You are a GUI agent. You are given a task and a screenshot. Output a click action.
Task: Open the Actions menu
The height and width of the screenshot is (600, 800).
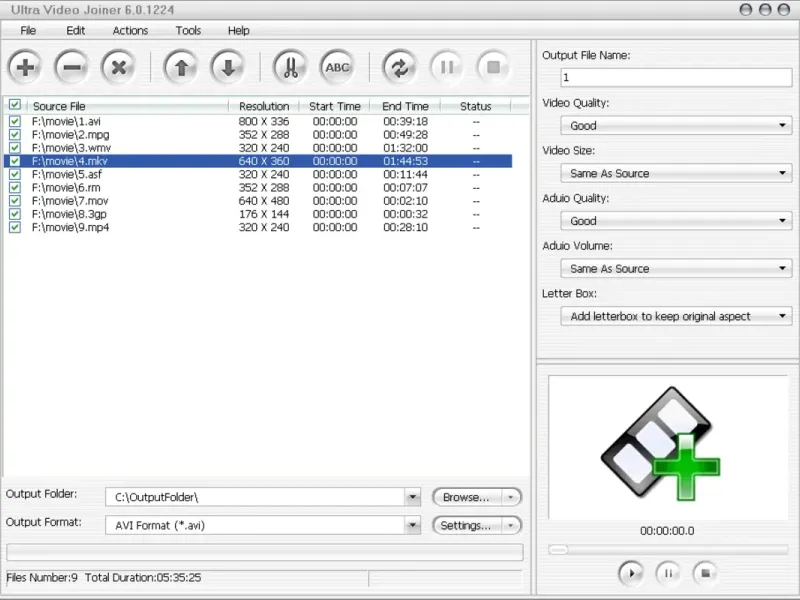[x=130, y=31]
